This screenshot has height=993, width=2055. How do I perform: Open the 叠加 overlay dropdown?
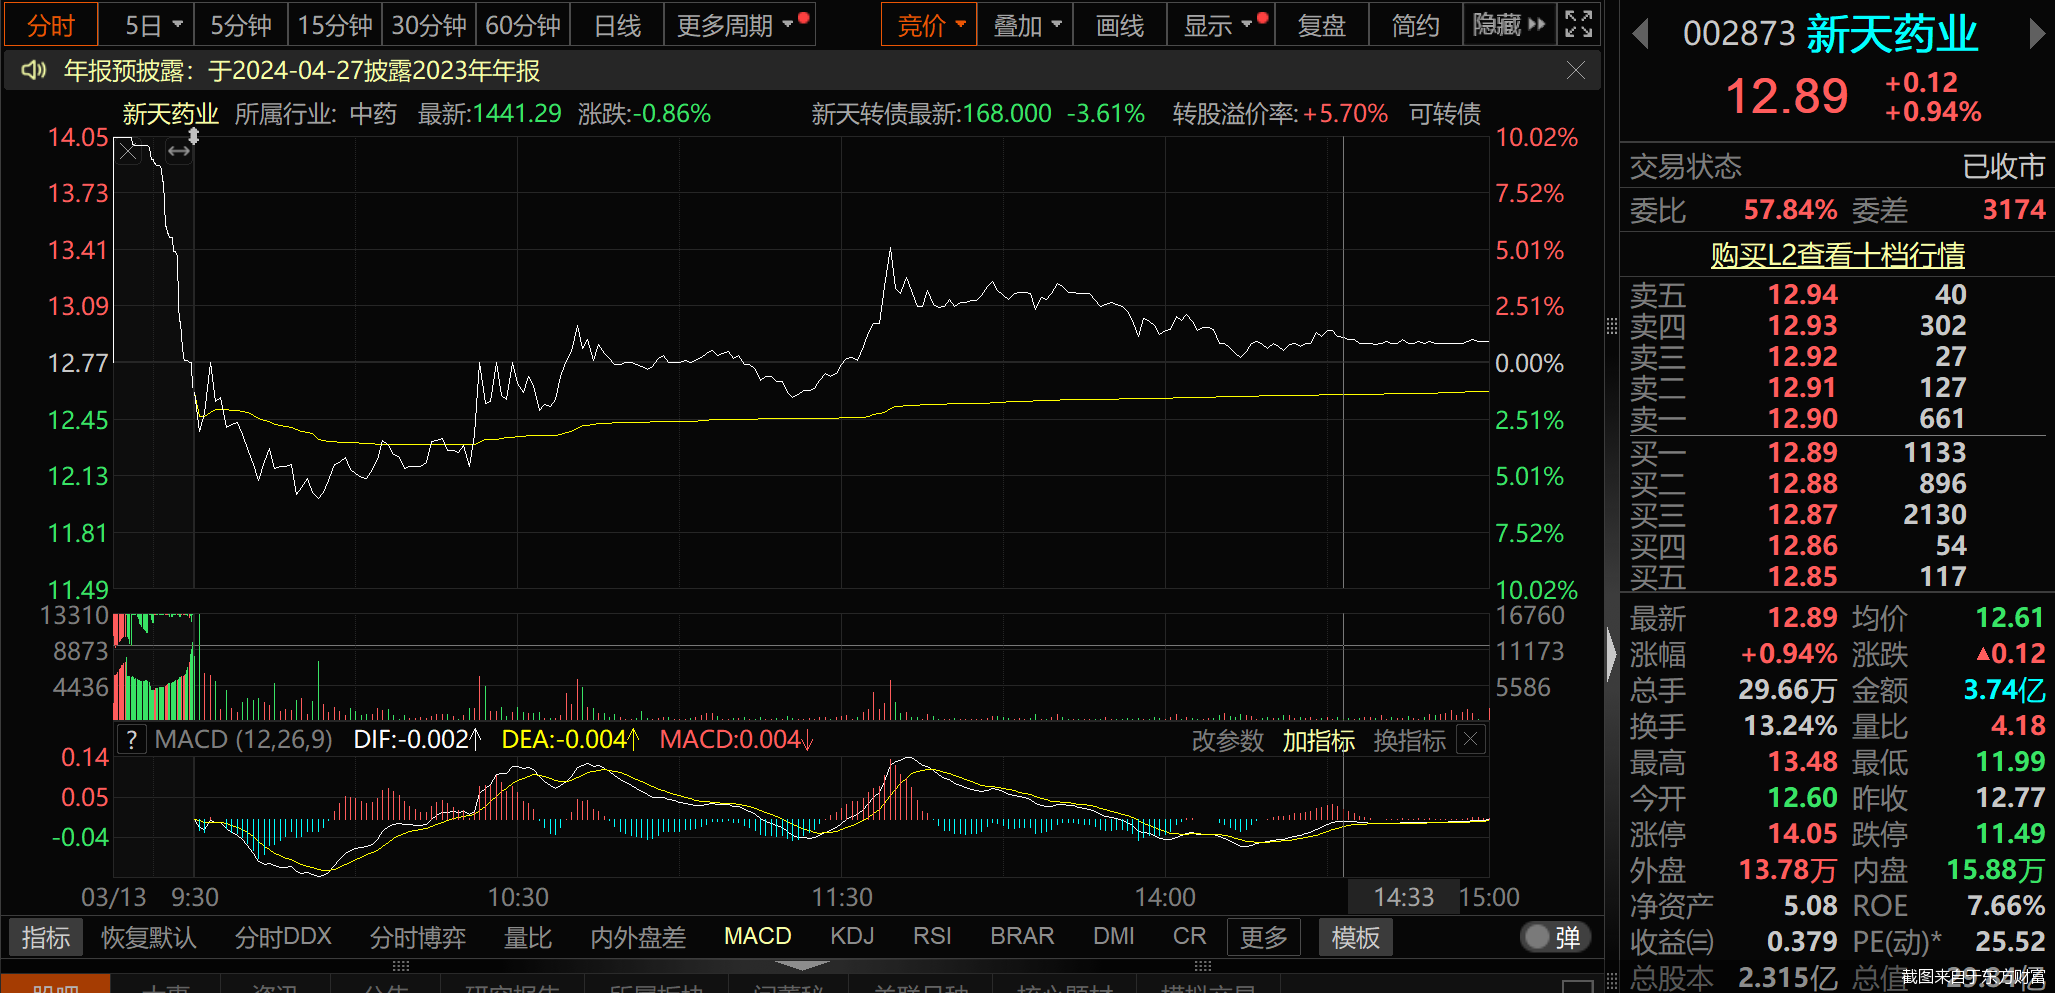[1025, 25]
